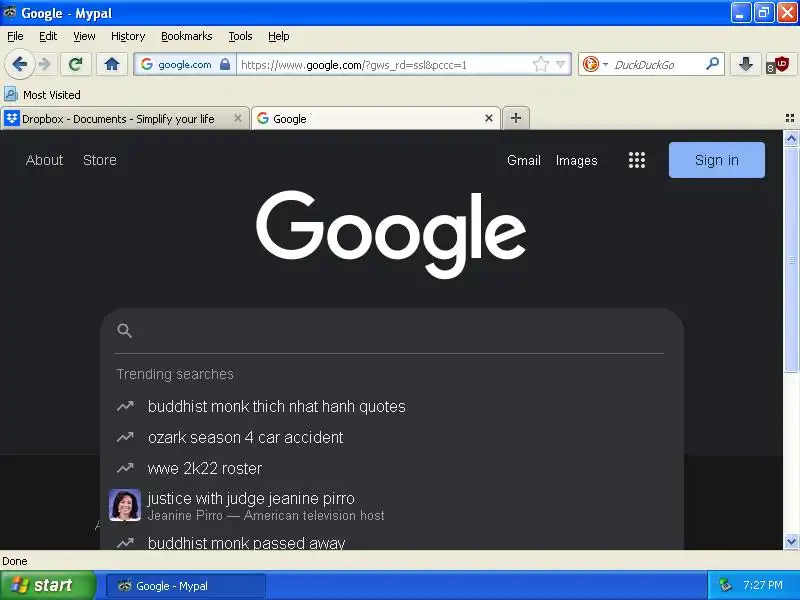Screen dimensions: 800x600
Task: Open the History menu
Action: coord(128,36)
